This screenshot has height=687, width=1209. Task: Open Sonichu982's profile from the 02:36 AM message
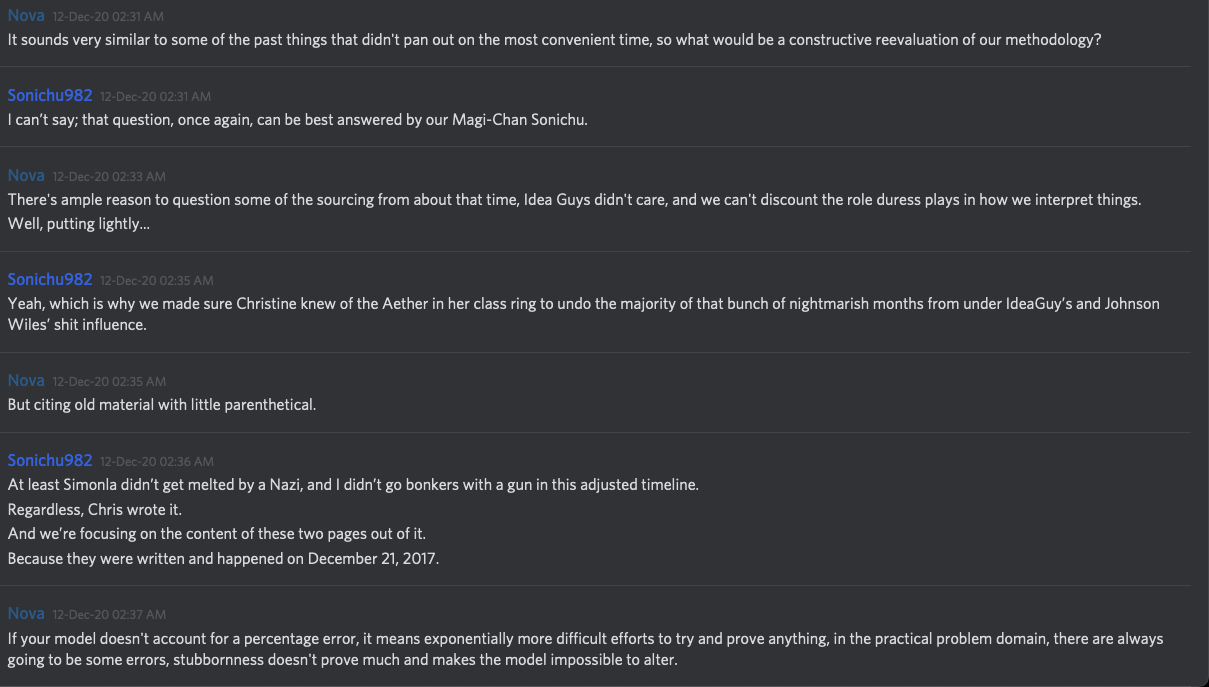tap(50, 460)
